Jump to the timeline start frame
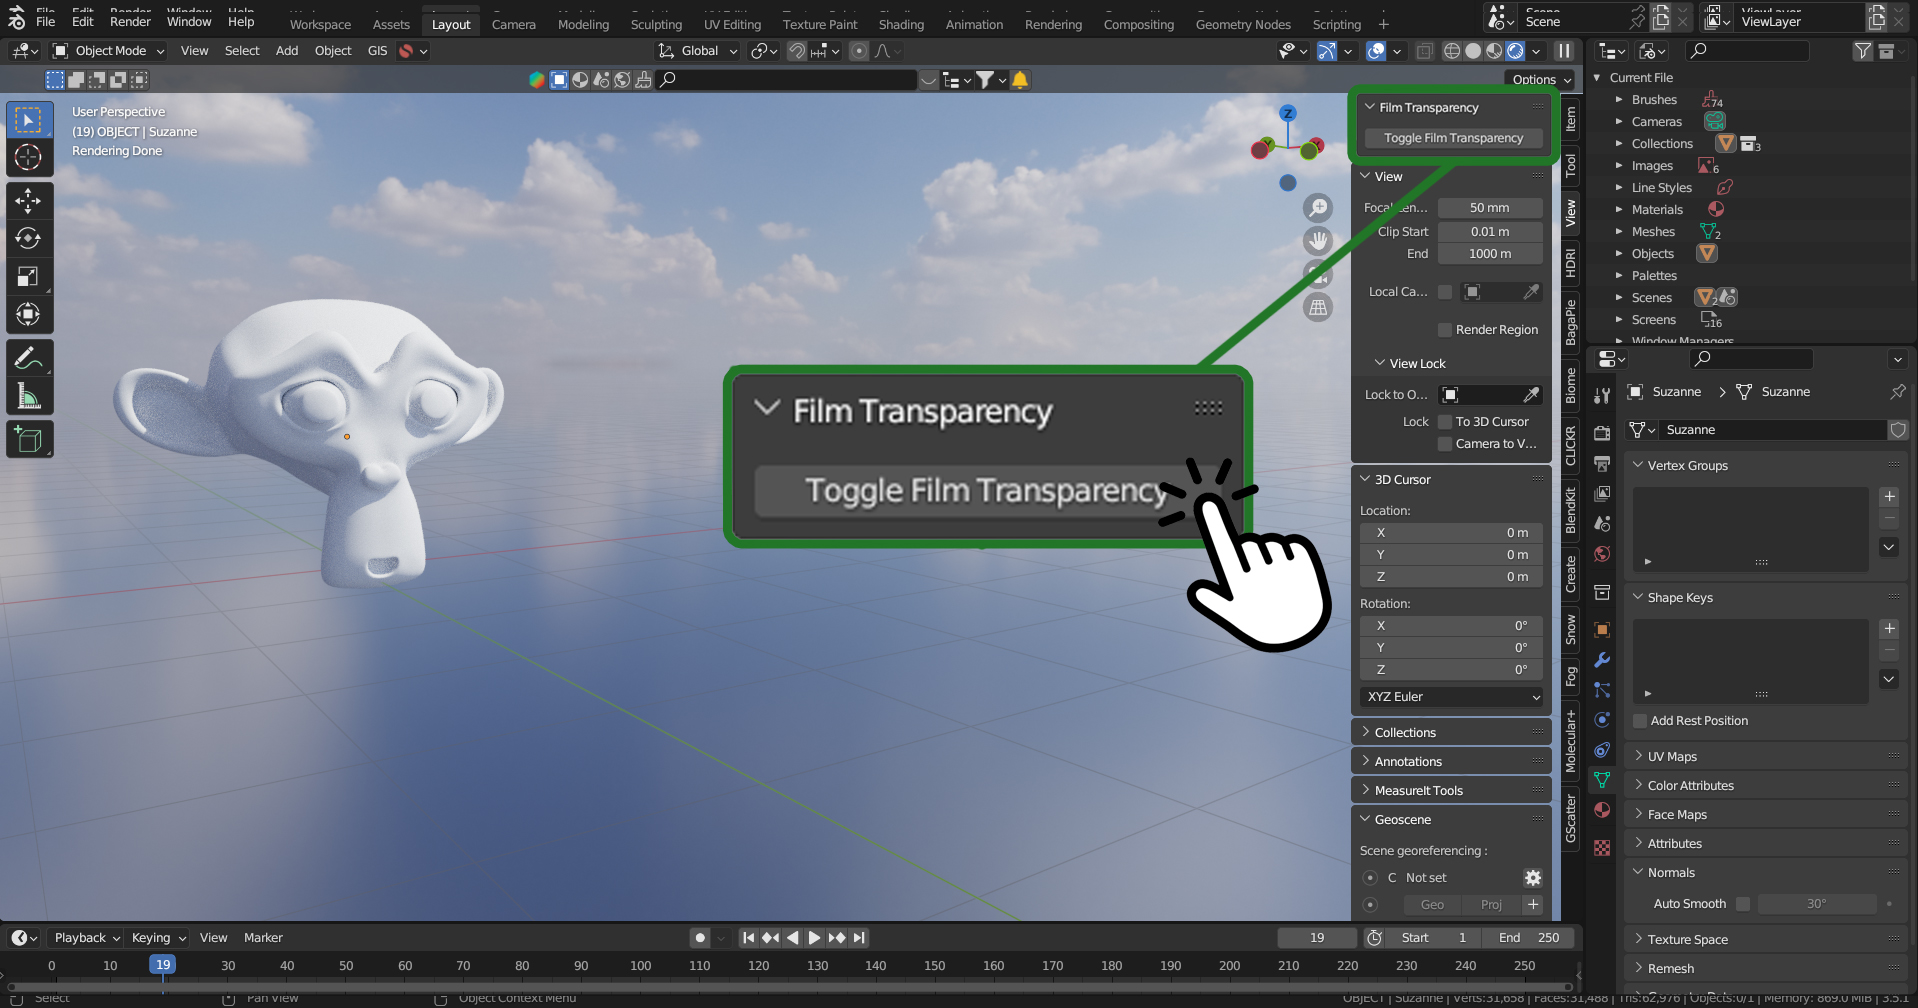 coord(748,938)
